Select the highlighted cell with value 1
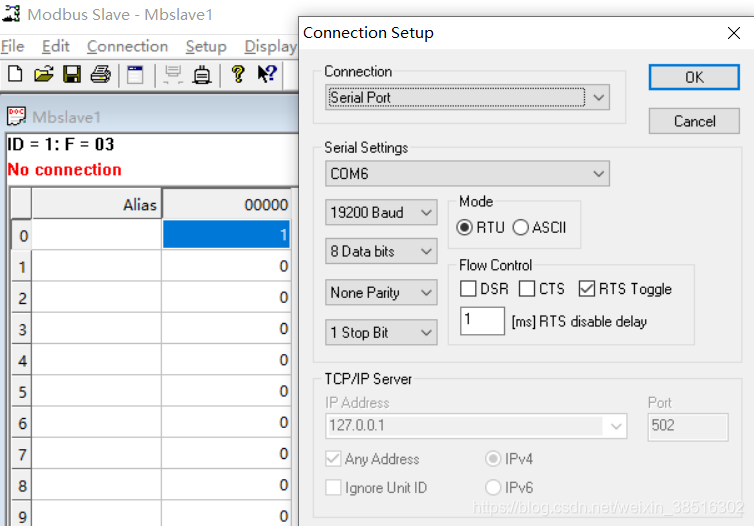The height and width of the screenshot is (526, 754). (226, 235)
